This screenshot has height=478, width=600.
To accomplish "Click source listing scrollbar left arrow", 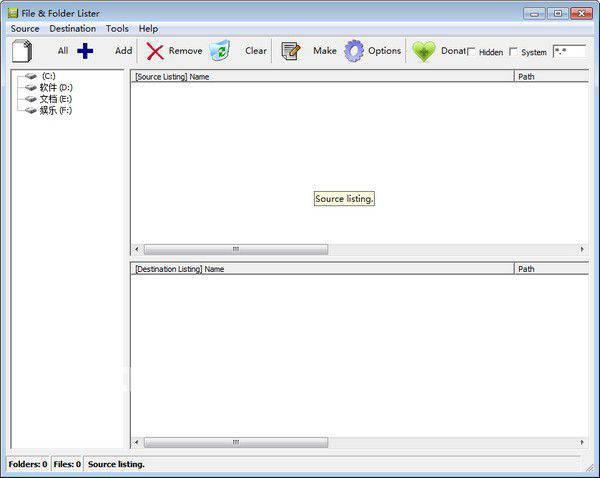I will 137,250.
